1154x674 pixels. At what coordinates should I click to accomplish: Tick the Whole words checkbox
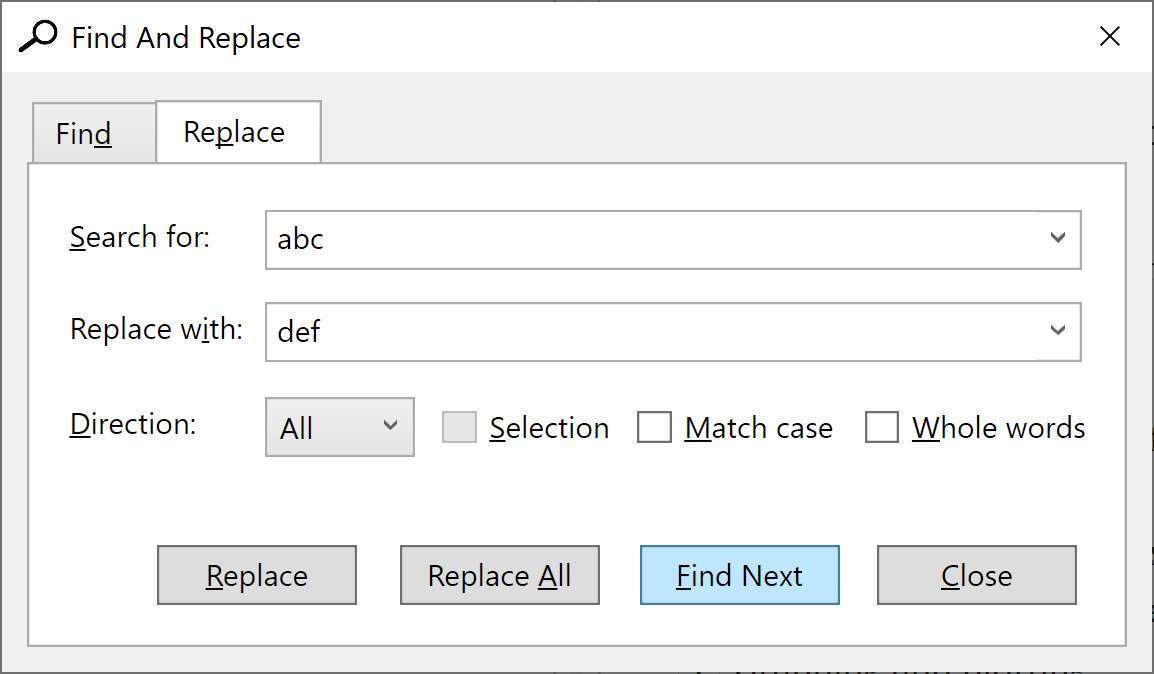(x=882, y=427)
